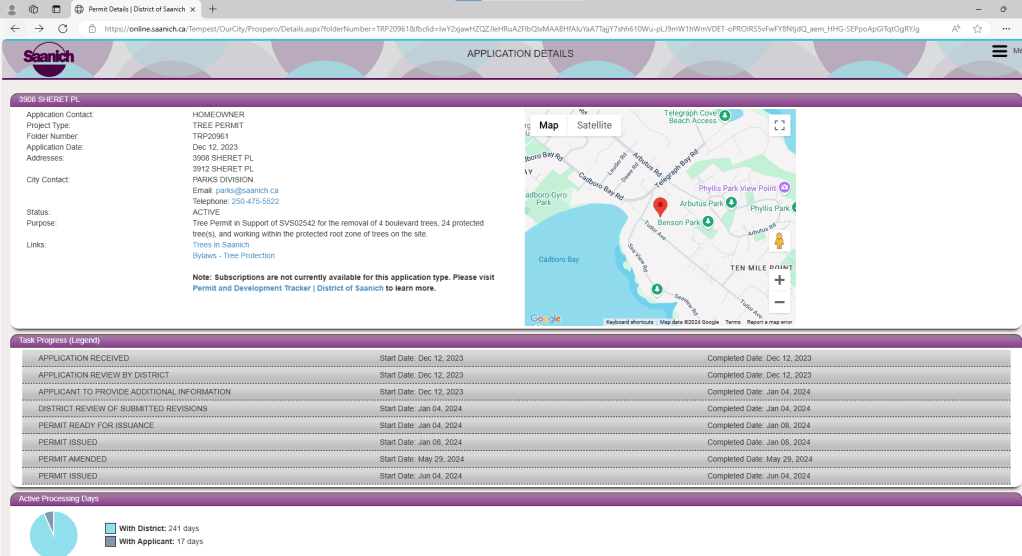The width and height of the screenshot is (1022, 556).
Task: Click the Saanich logo
Action: pyautogui.click(x=49, y=57)
